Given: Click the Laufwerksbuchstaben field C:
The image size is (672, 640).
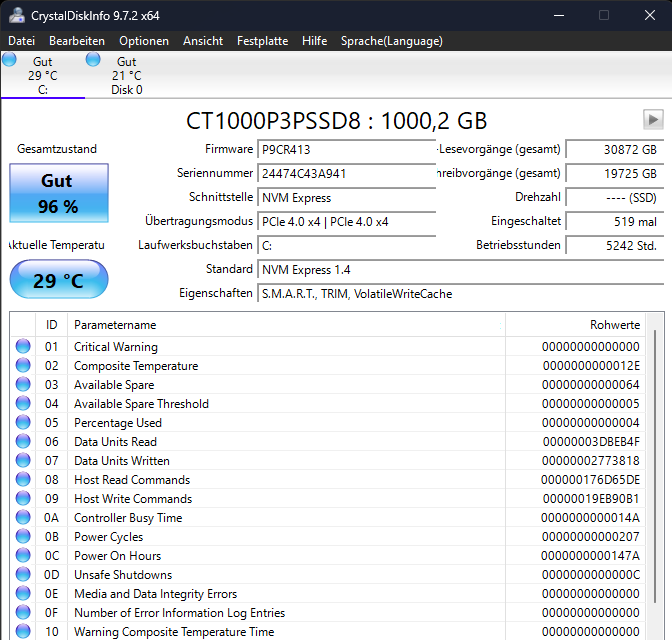Looking at the screenshot, I should pyautogui.click(x=346, y=246).
